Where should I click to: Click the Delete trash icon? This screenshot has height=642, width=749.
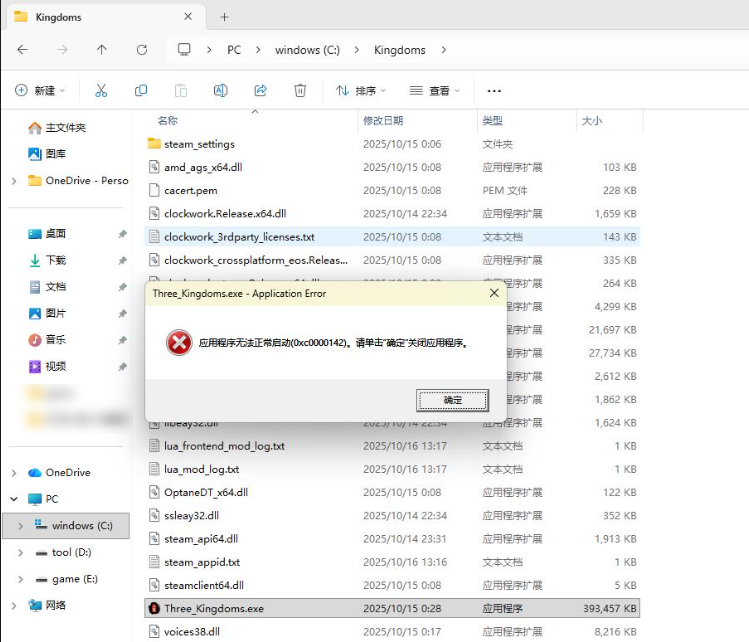click(x=300, y=90)
